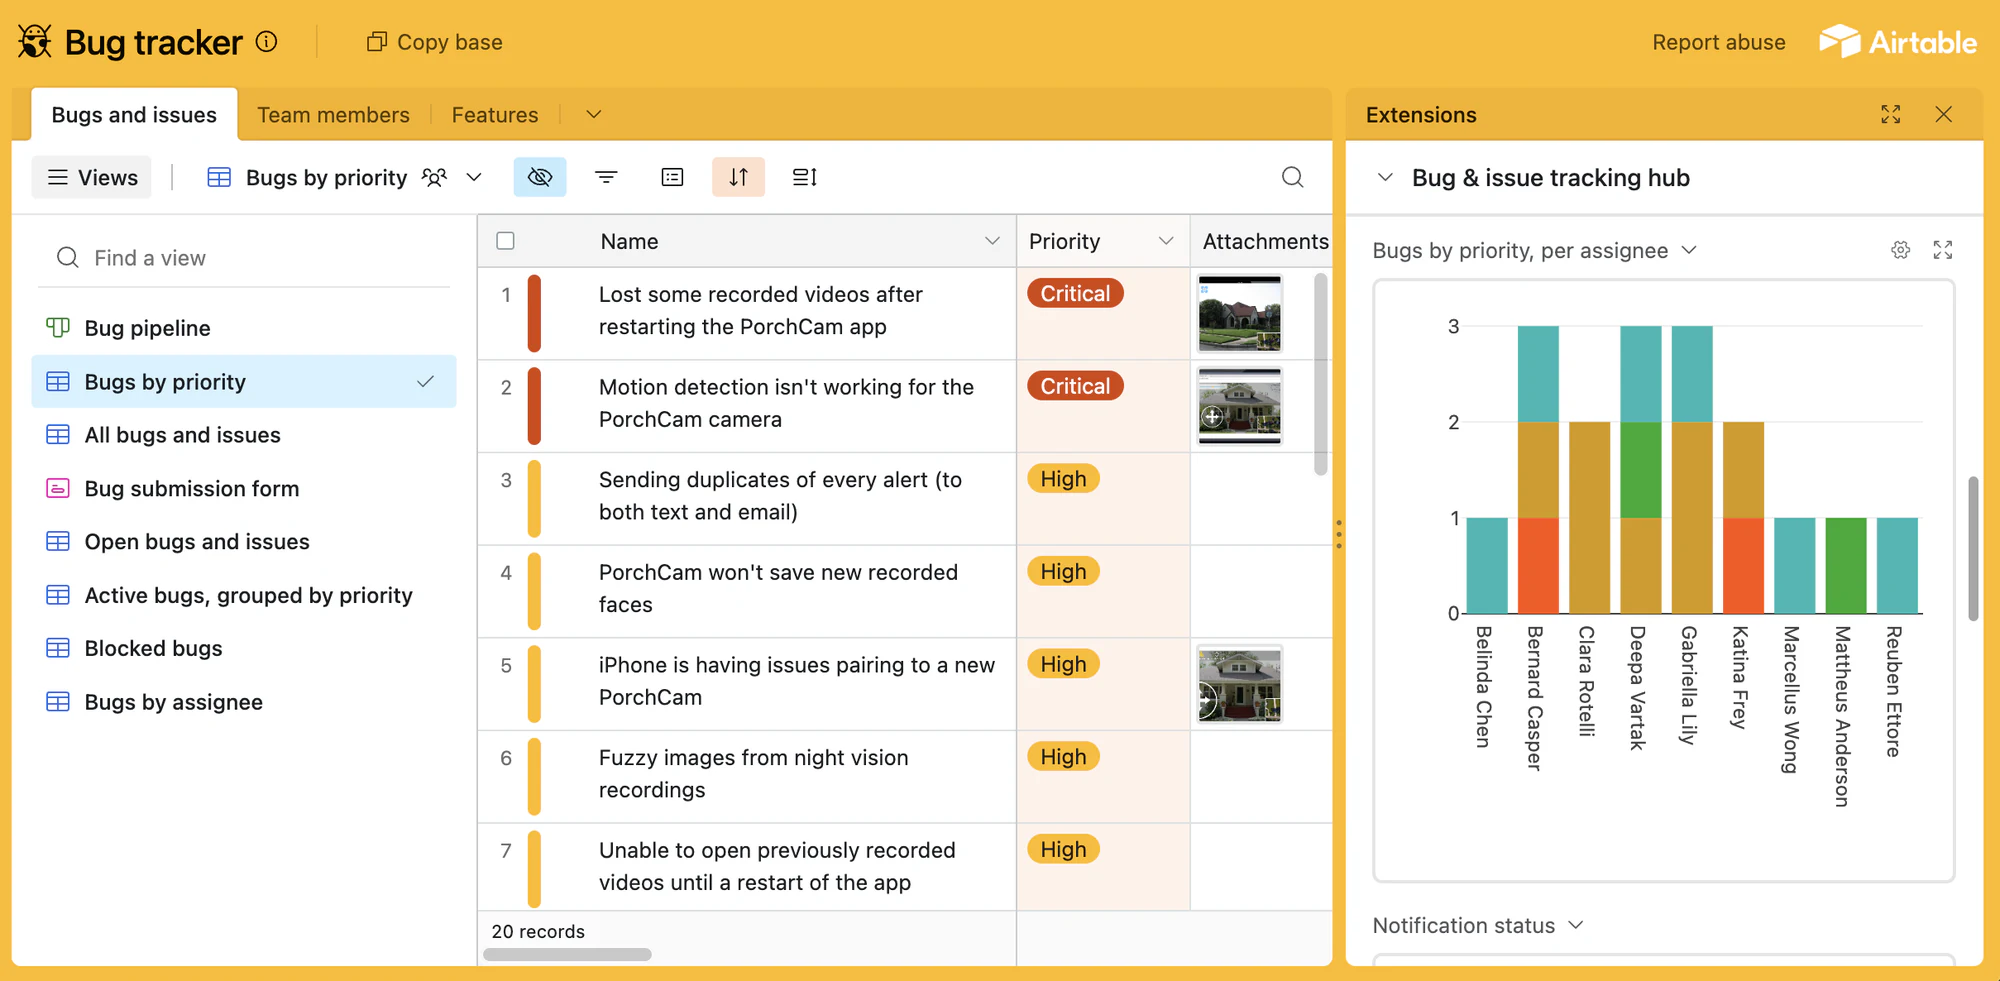Viewport: 2000px width, 981px height.
Task: Click the Find a view search field
Action: click(244, 258)
